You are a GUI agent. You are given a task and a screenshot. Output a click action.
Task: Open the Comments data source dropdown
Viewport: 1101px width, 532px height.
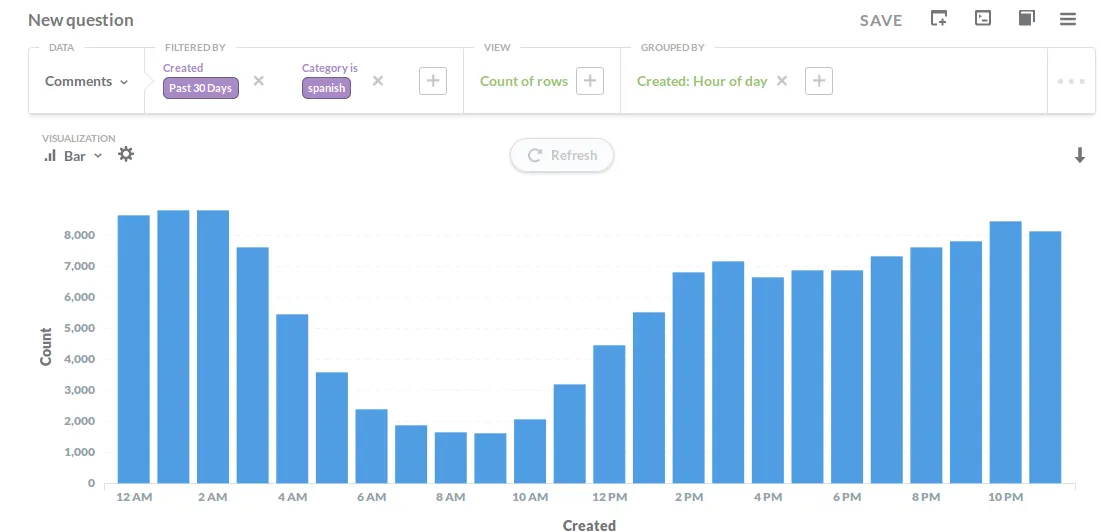pos(86,81)
